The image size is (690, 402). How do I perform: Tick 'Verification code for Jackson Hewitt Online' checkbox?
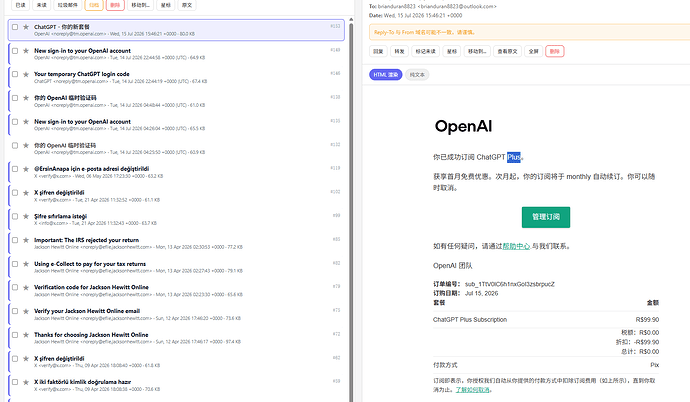15,287
